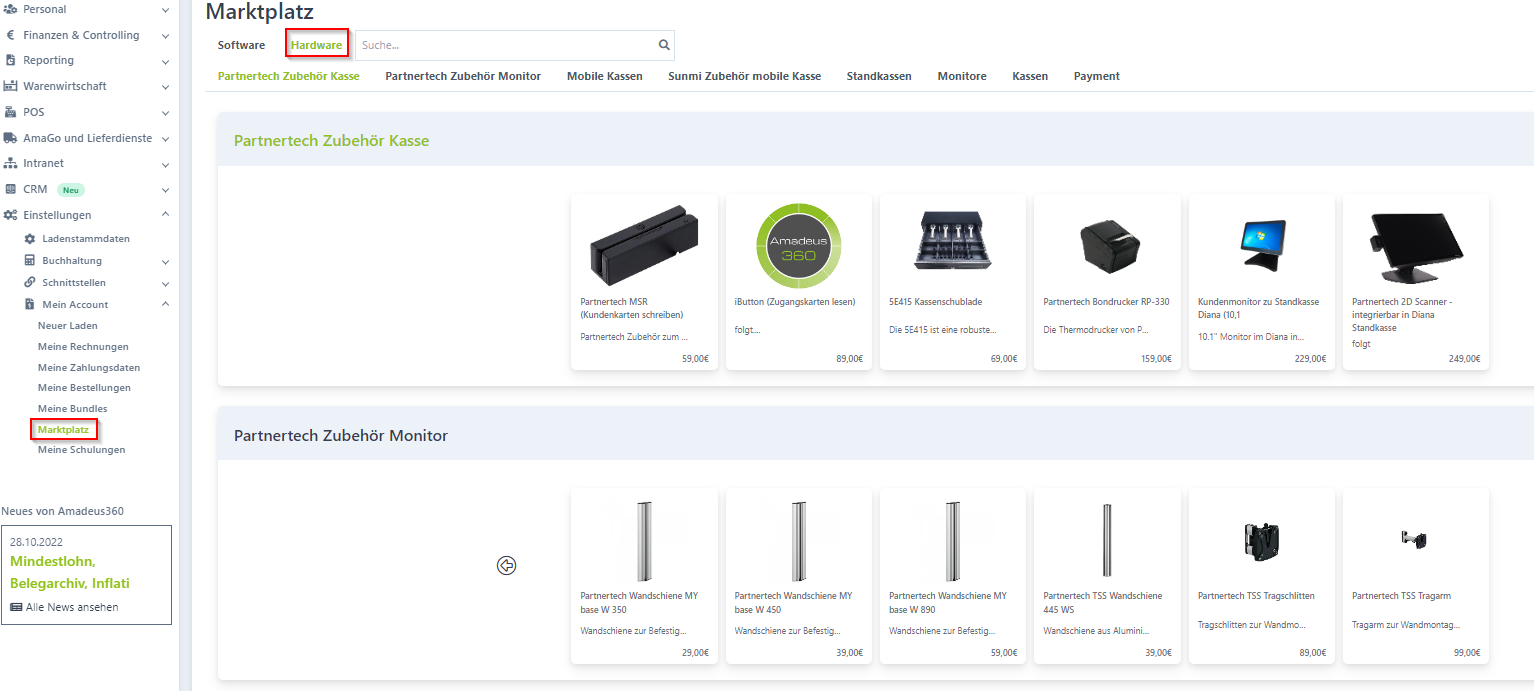Screen dimensions: 1534x691
Task: Open Meine Bundles
Action: 72,409
